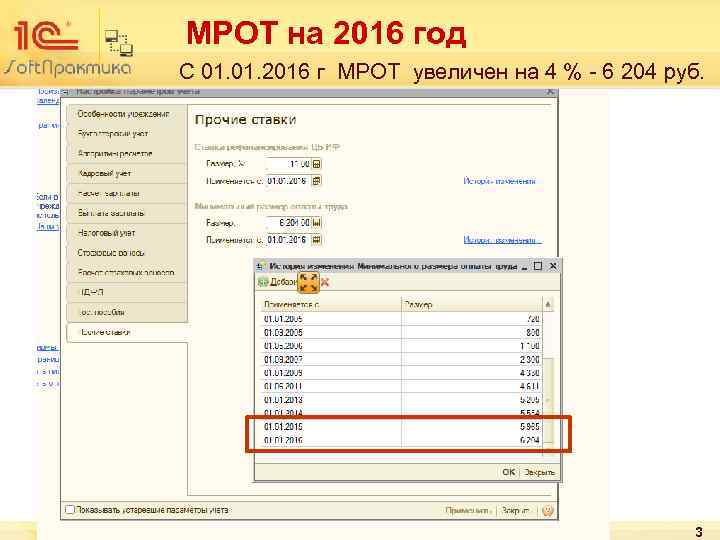Image resolution: width=720 pixels, height=540 pixels.
Task: Select the Прочие ставки tab
Action: [127, 332]
